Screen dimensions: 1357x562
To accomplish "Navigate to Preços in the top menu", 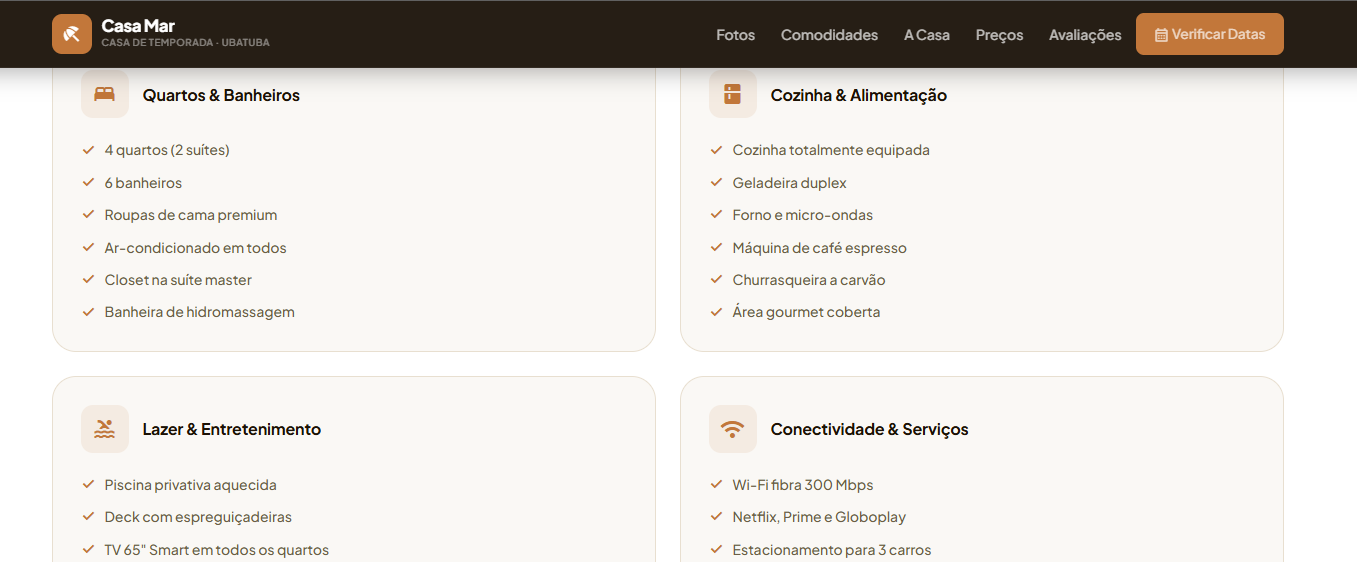I will tap(999, 35).
